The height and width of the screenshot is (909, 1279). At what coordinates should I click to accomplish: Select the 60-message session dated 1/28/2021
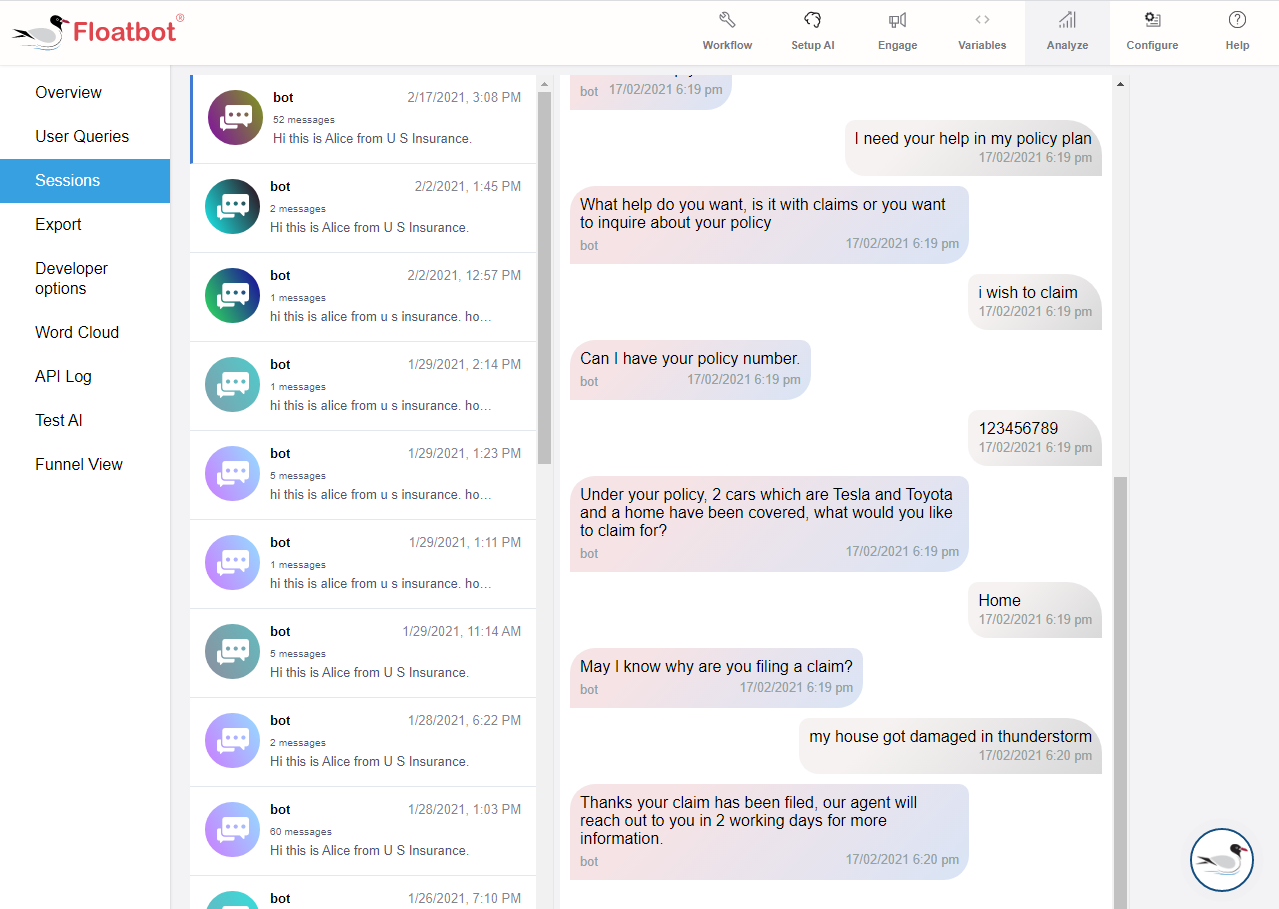(x=360, y=830)
